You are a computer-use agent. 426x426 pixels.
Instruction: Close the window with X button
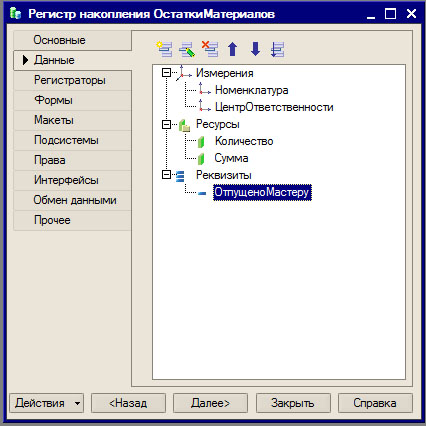coord(412,14)
